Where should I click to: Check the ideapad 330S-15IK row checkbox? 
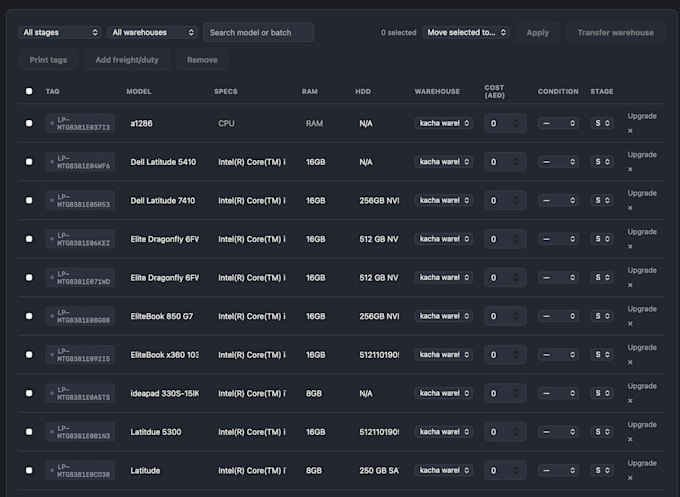29,393
